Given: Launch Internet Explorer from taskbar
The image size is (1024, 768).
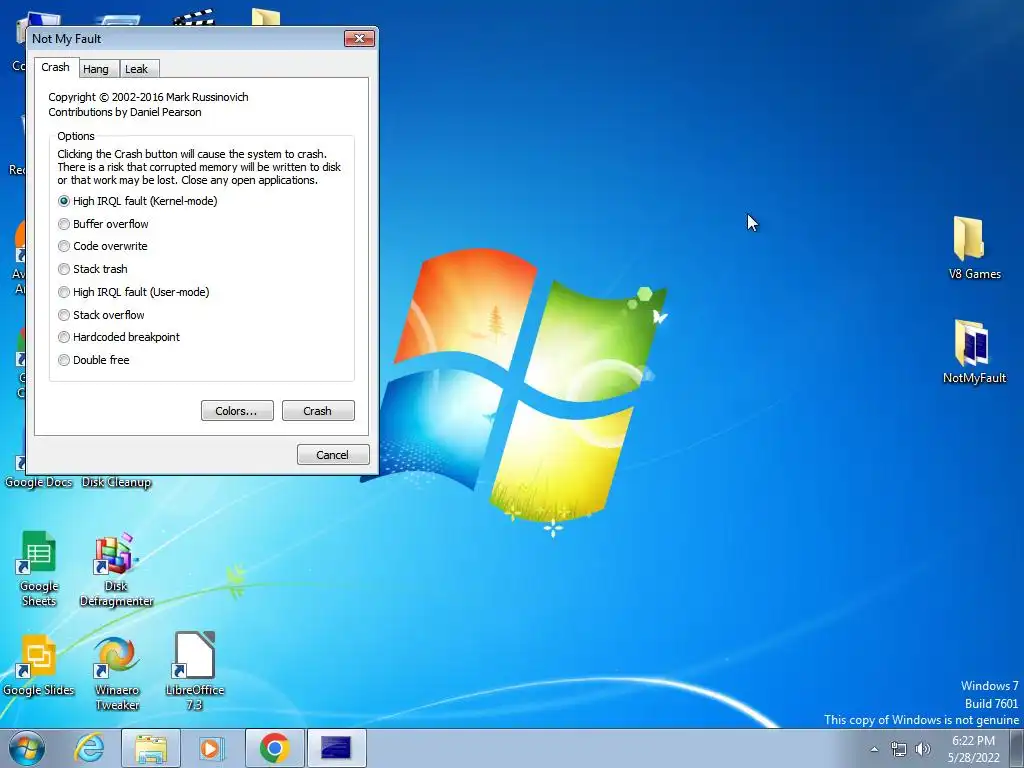Looking at the screenshot, I should pyautogui.click(x=89, y=748).
